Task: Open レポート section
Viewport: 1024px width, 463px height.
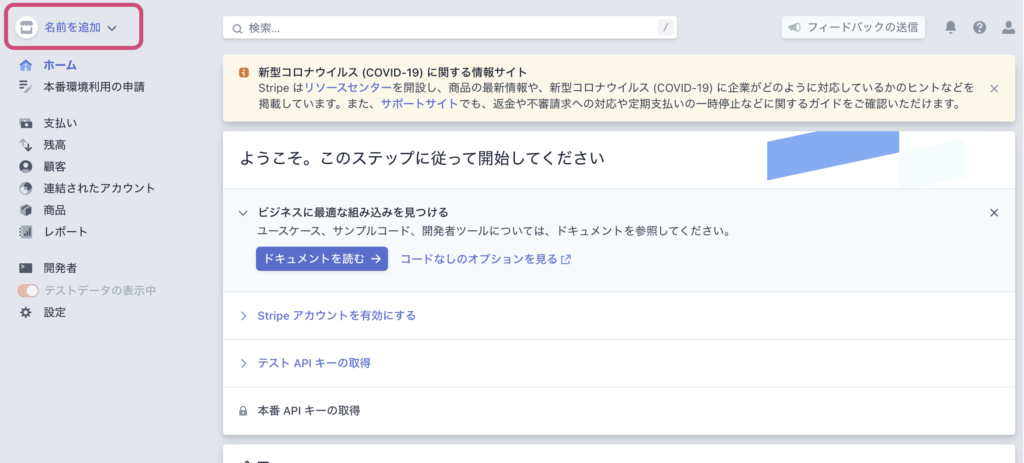Action: [x=65, y=232]
